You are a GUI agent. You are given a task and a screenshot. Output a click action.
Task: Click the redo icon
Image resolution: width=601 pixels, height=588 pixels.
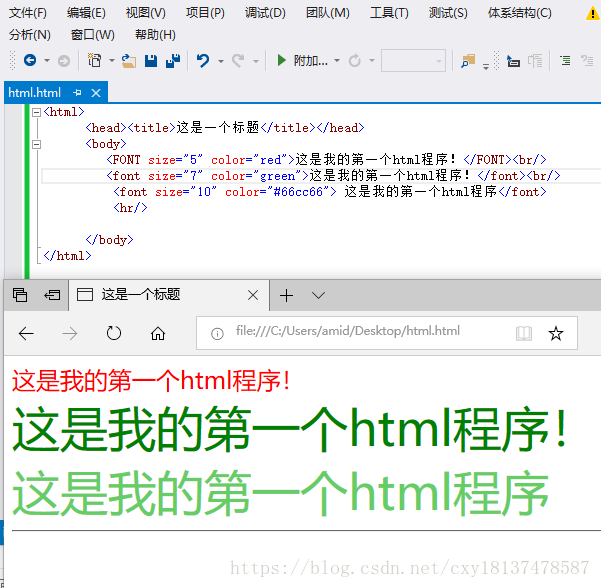[238, 60]
